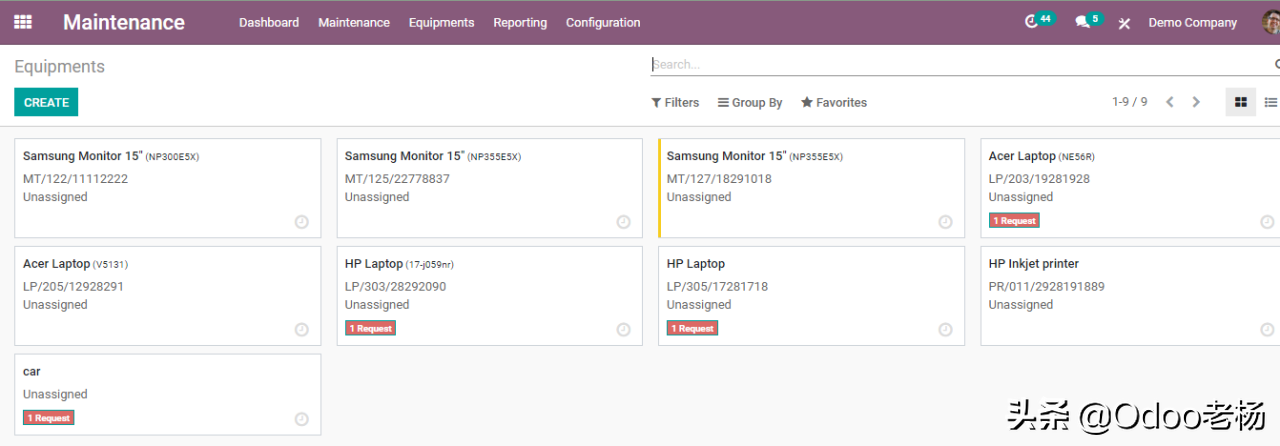1280x446 pixels.
Task: Open activities clock icon with 44 badge
Action: pos(1032,22)
